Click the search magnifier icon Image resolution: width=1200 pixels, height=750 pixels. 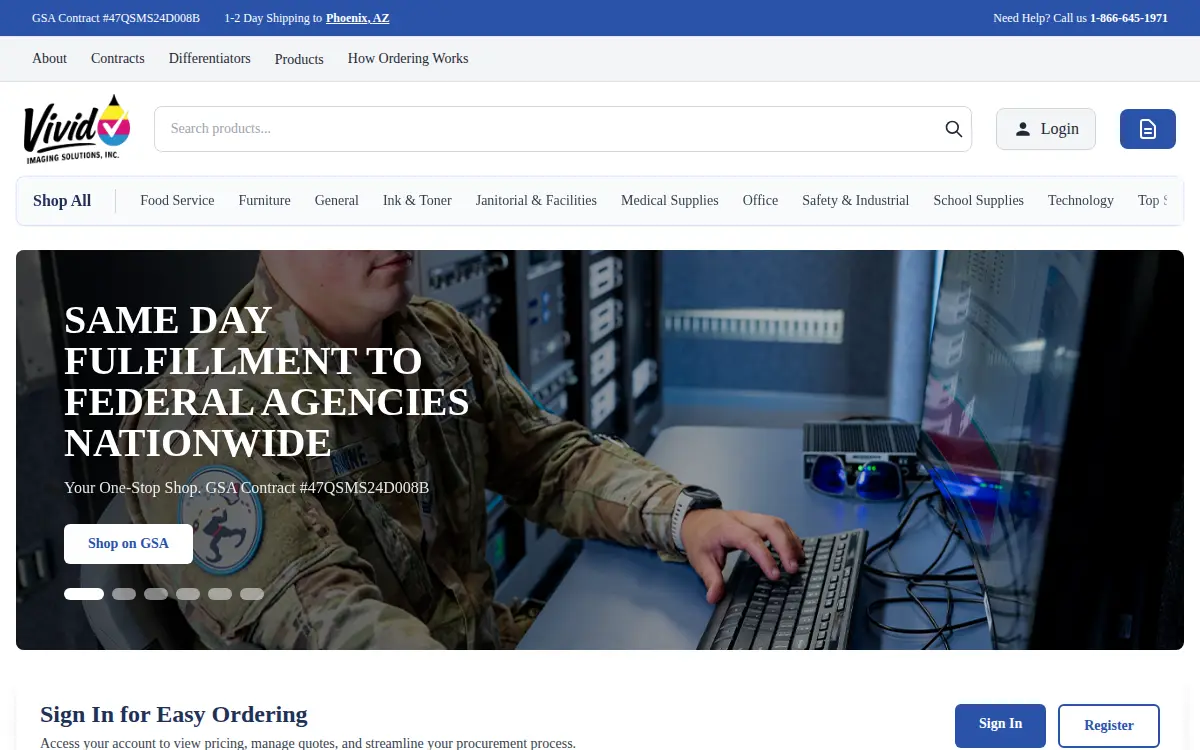pyautogui.click(x=953, y=129)
